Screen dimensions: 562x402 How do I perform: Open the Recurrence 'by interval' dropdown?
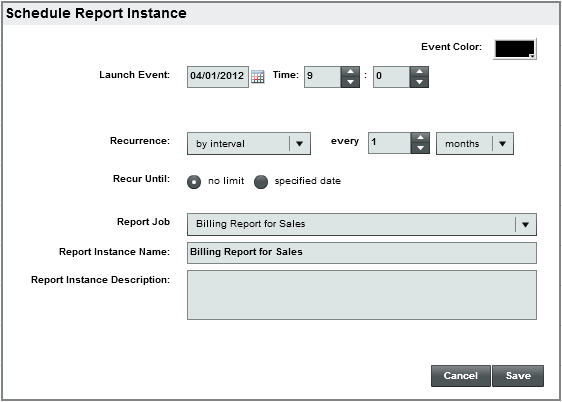pos(249,144)
